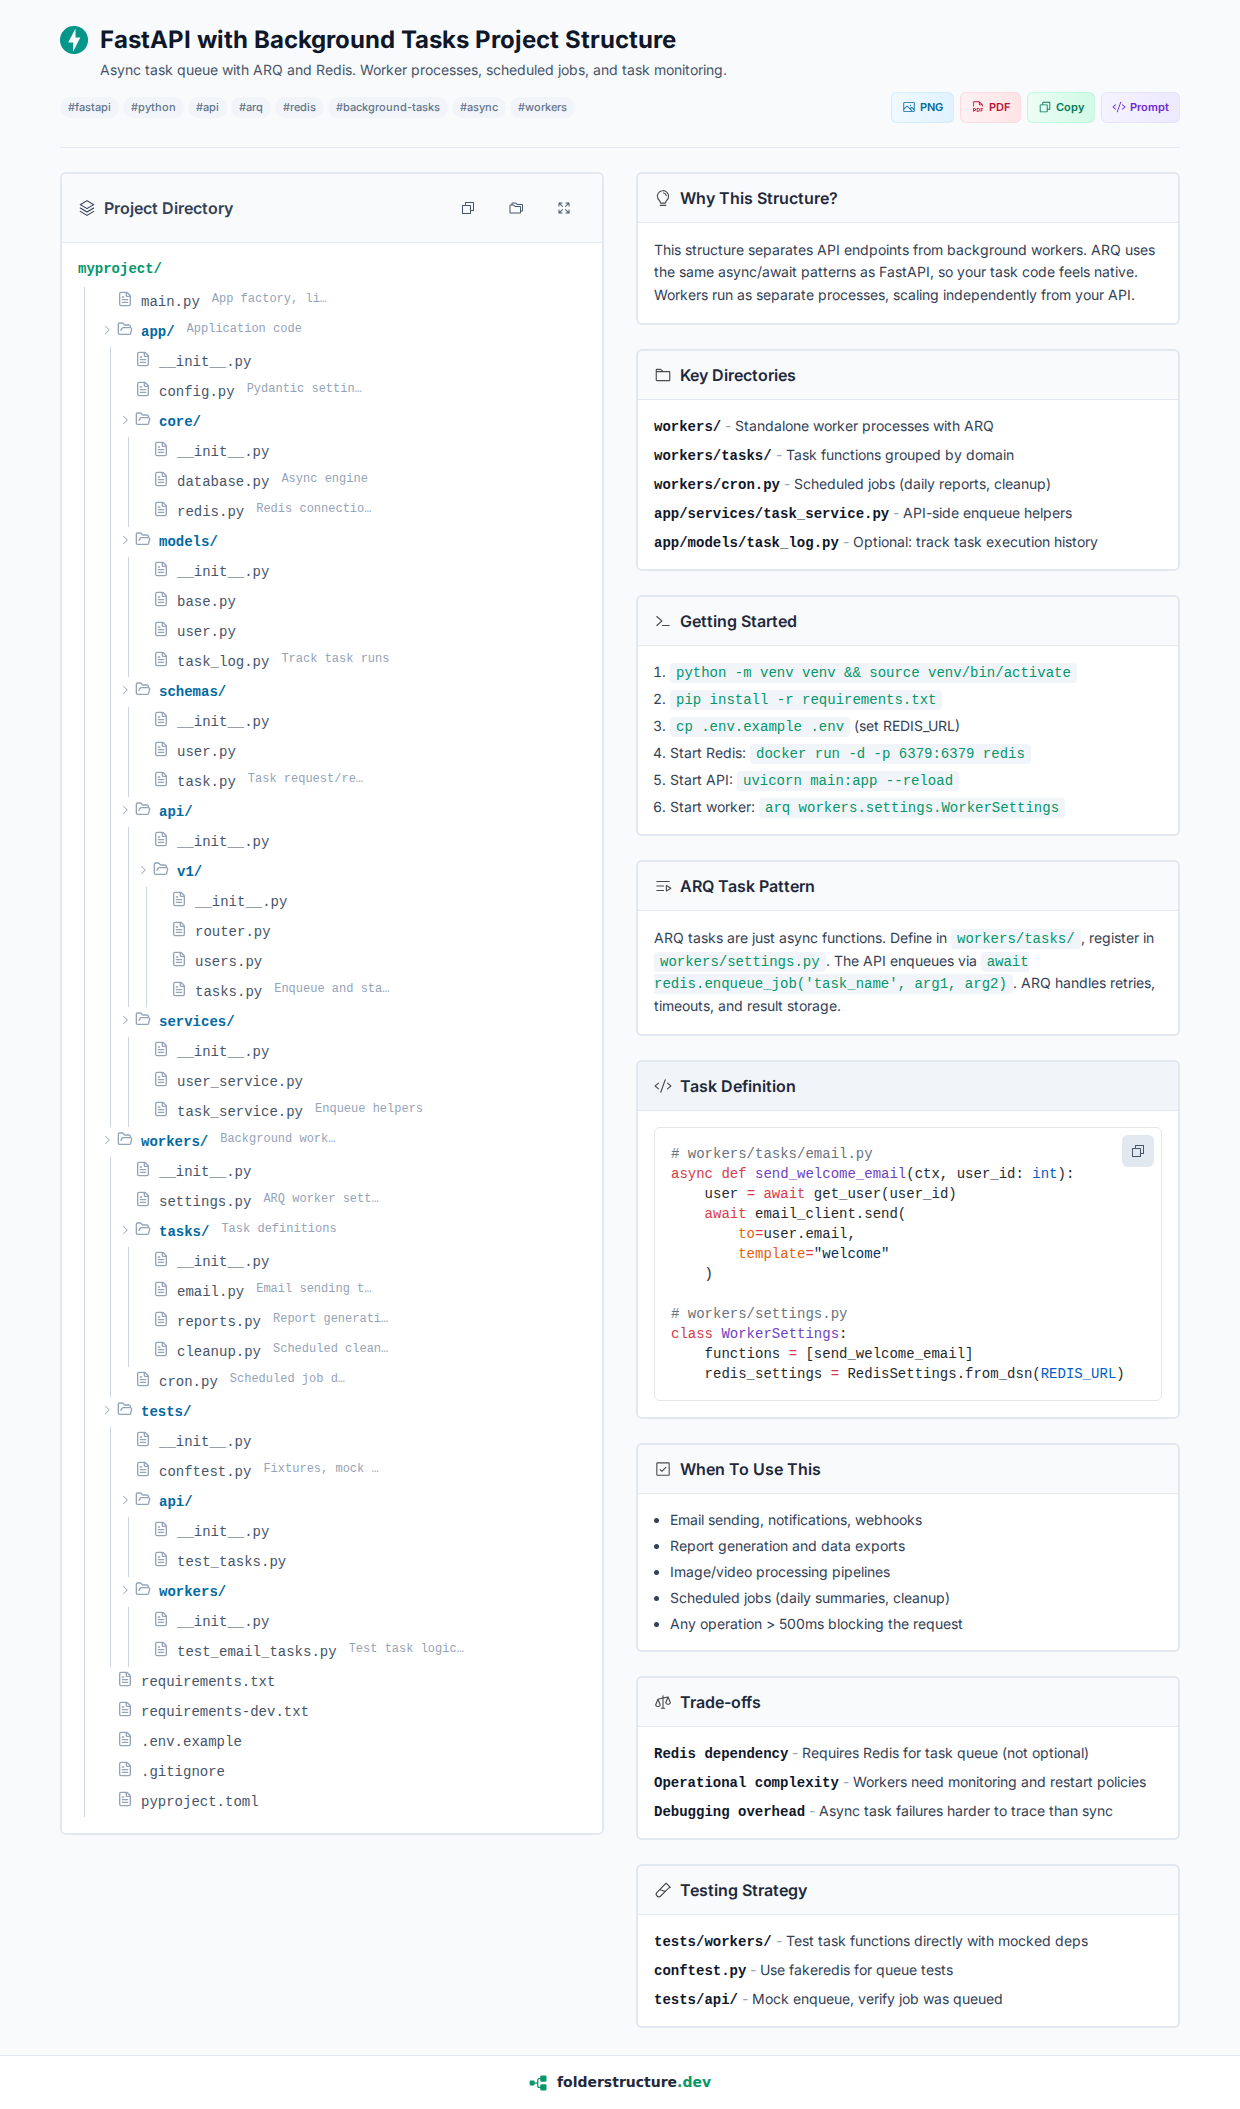Click the main.py file icon
Screen dimensions: 1240x2109
125,299
